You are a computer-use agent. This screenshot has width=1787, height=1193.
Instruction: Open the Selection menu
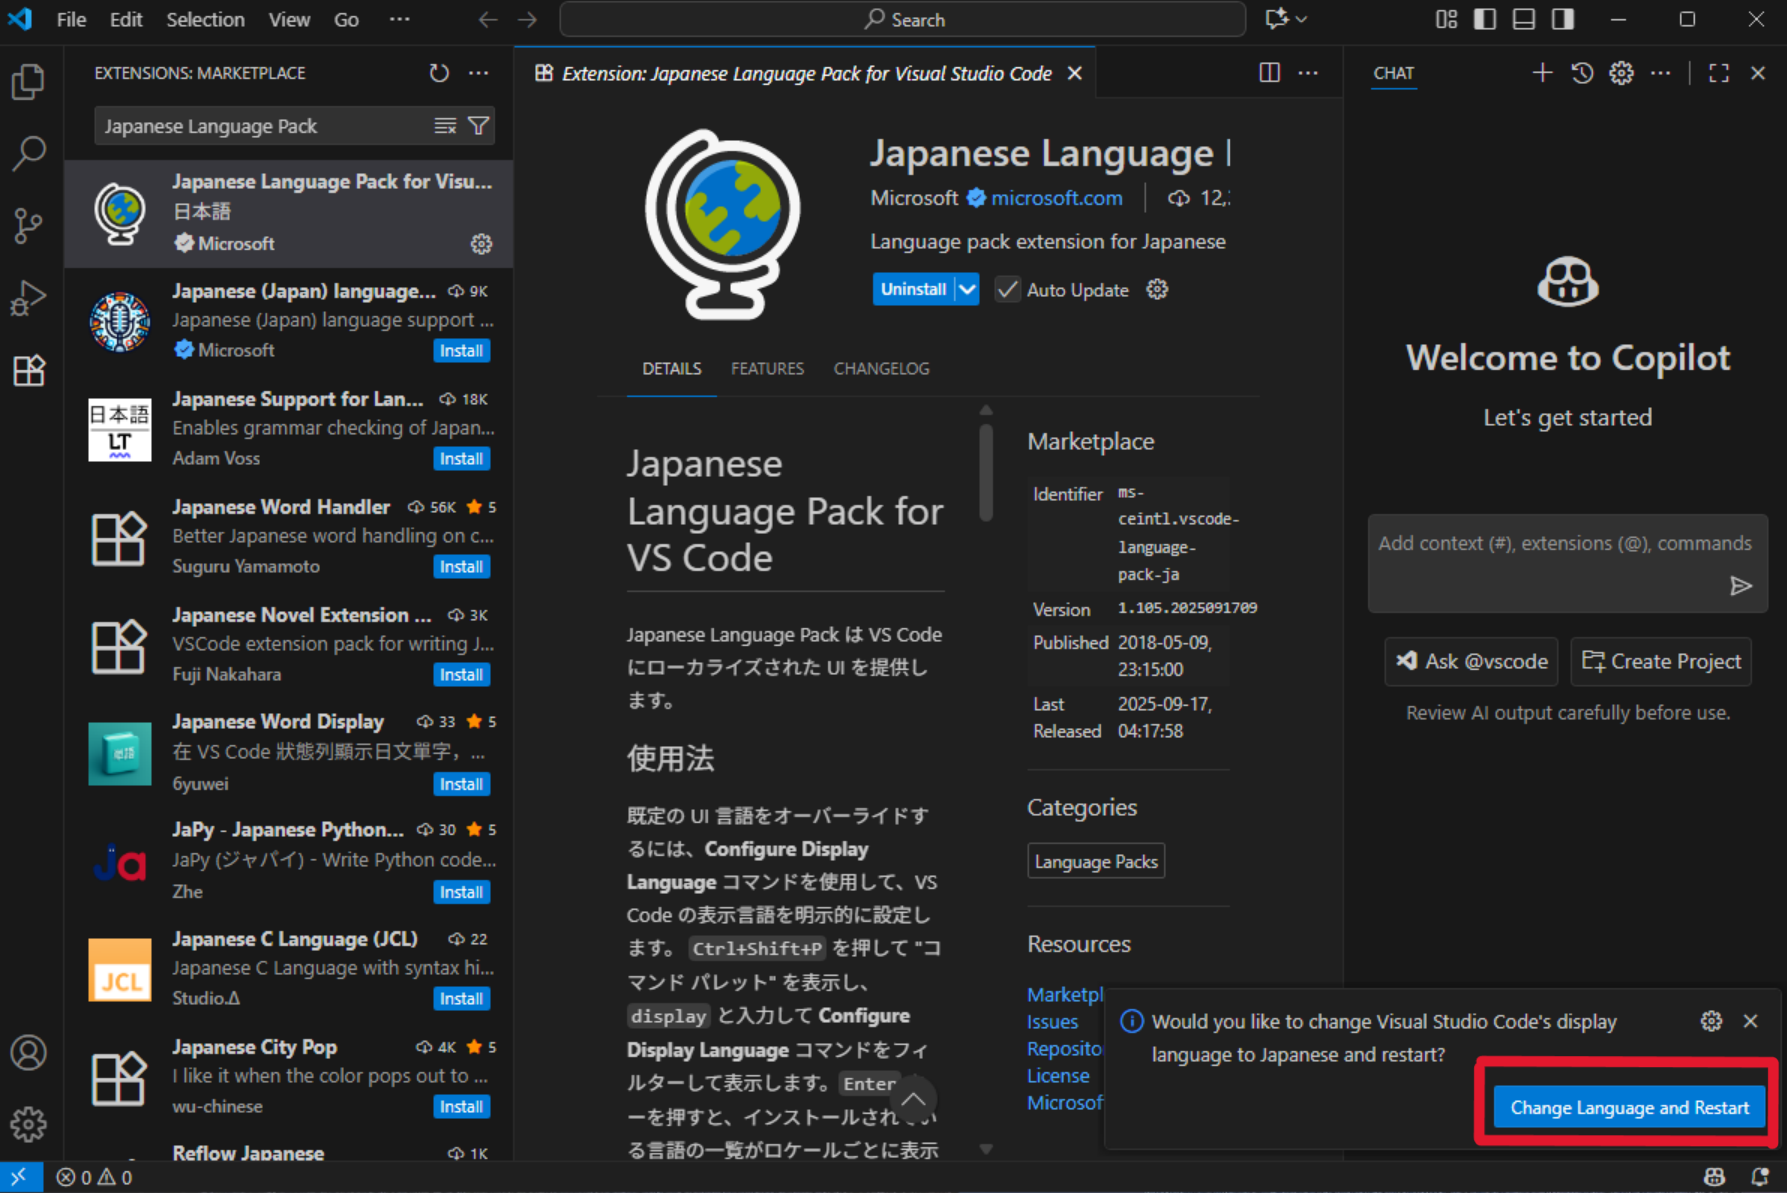(205, 19)
